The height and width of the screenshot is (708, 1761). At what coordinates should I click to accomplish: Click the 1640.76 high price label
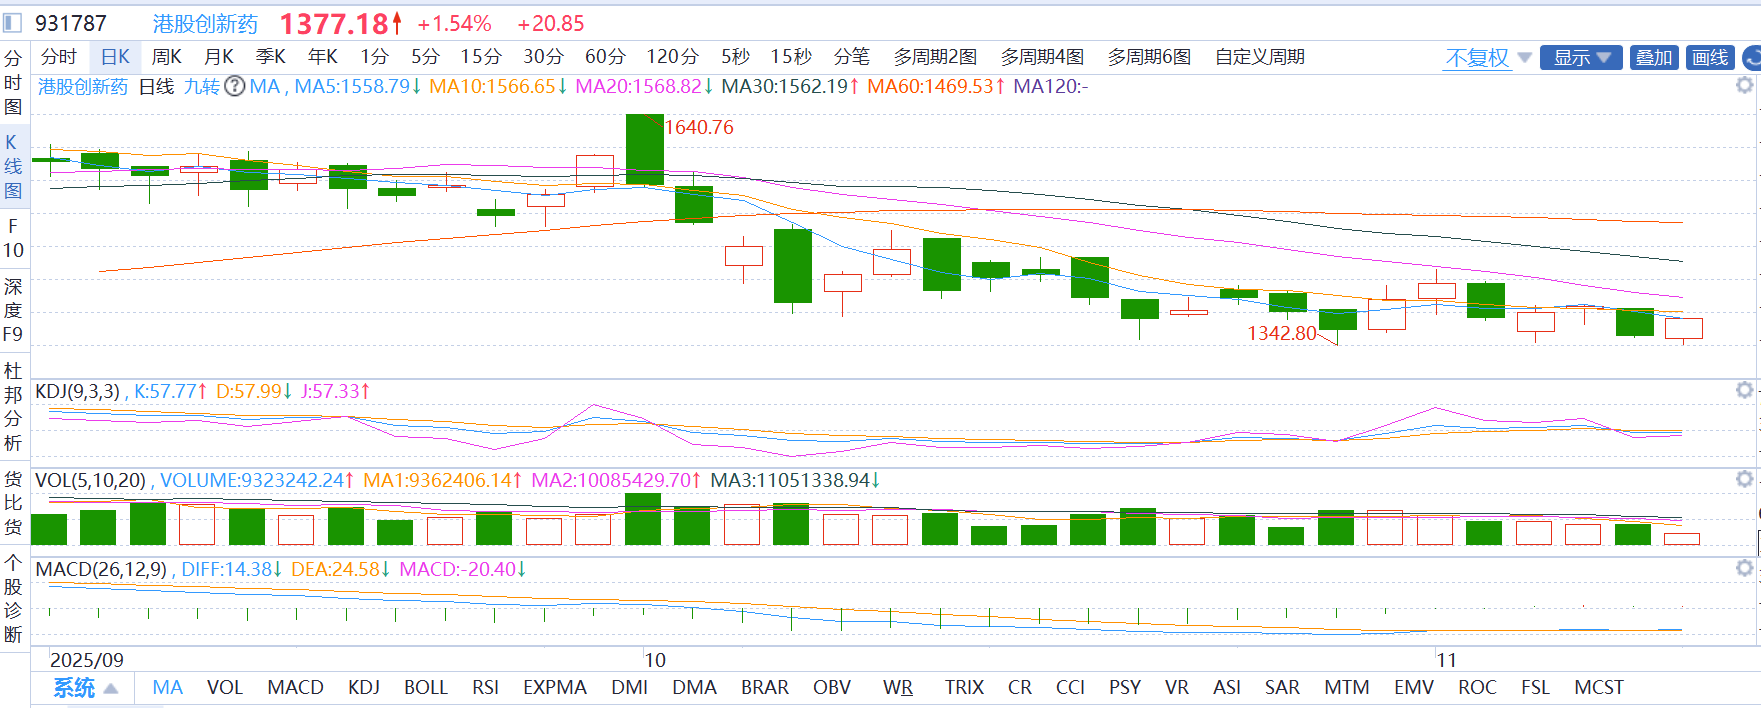pyautogui.click(x=699, y=127)
